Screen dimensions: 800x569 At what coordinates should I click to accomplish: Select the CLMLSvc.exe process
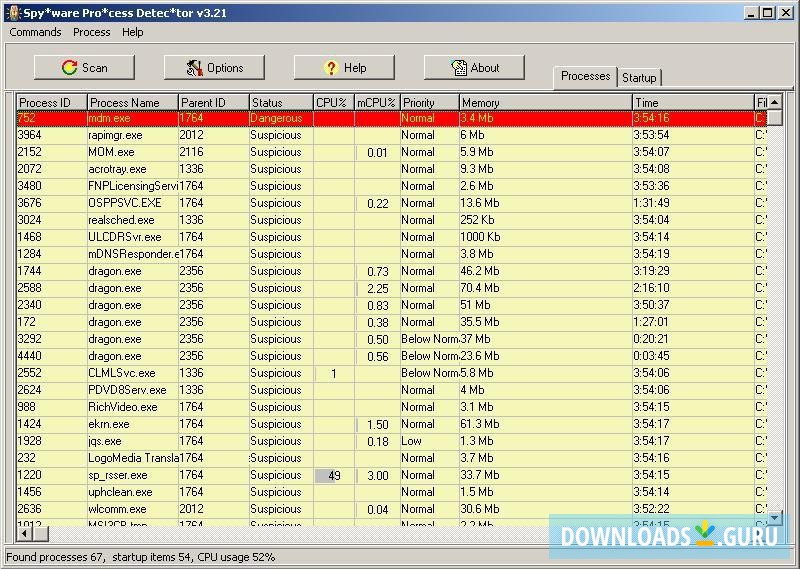pos(392,373)
